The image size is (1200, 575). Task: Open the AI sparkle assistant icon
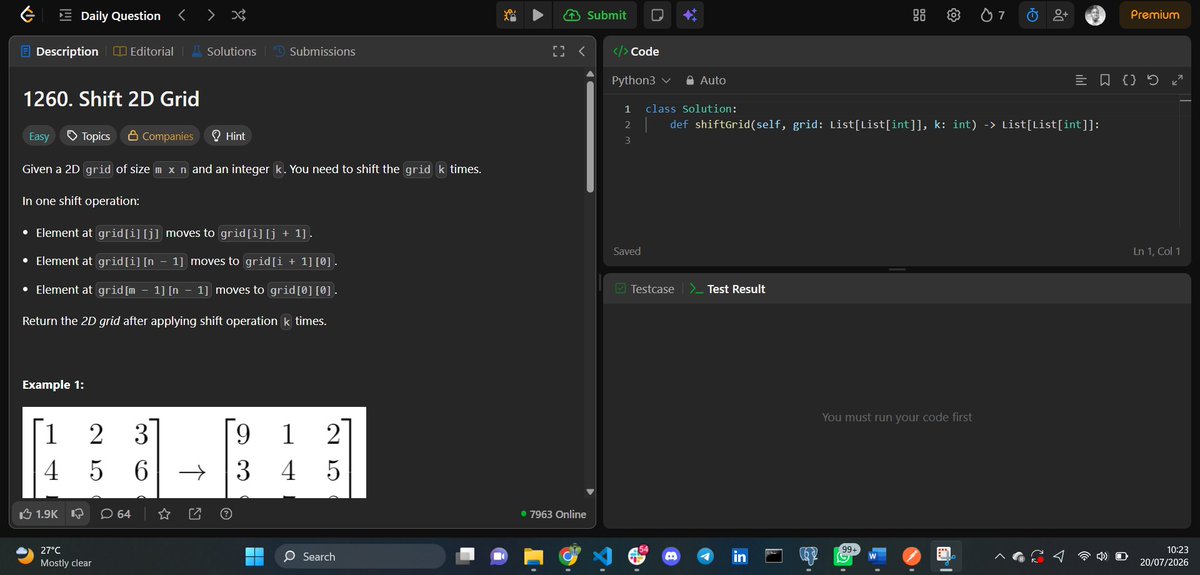coord(689,15)
